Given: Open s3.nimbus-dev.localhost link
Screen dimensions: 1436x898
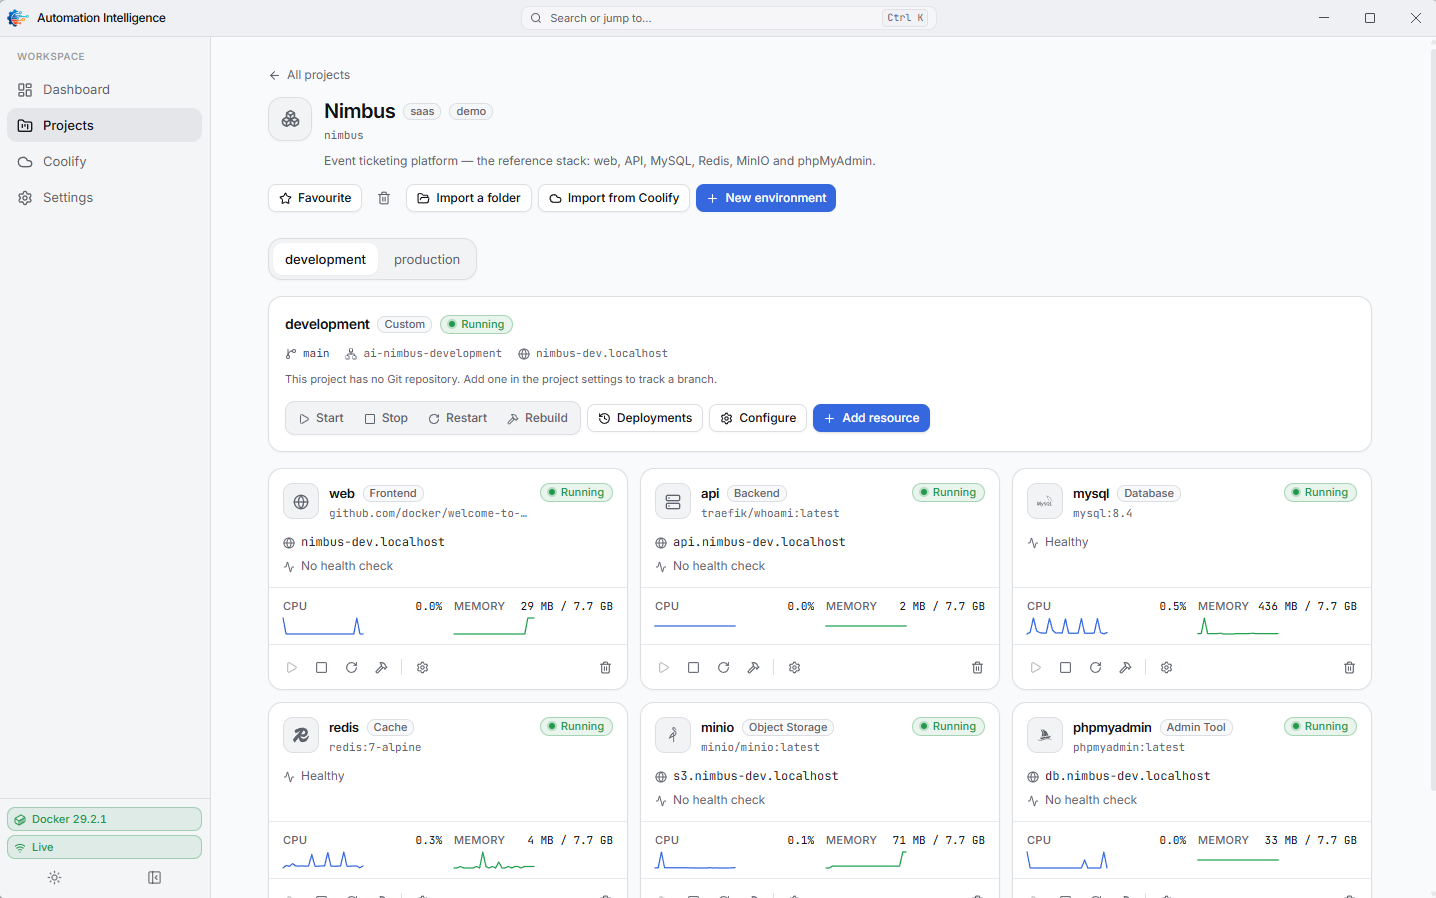Looking at the screenshot, I should pyautogui.click(x=756, y=776).
